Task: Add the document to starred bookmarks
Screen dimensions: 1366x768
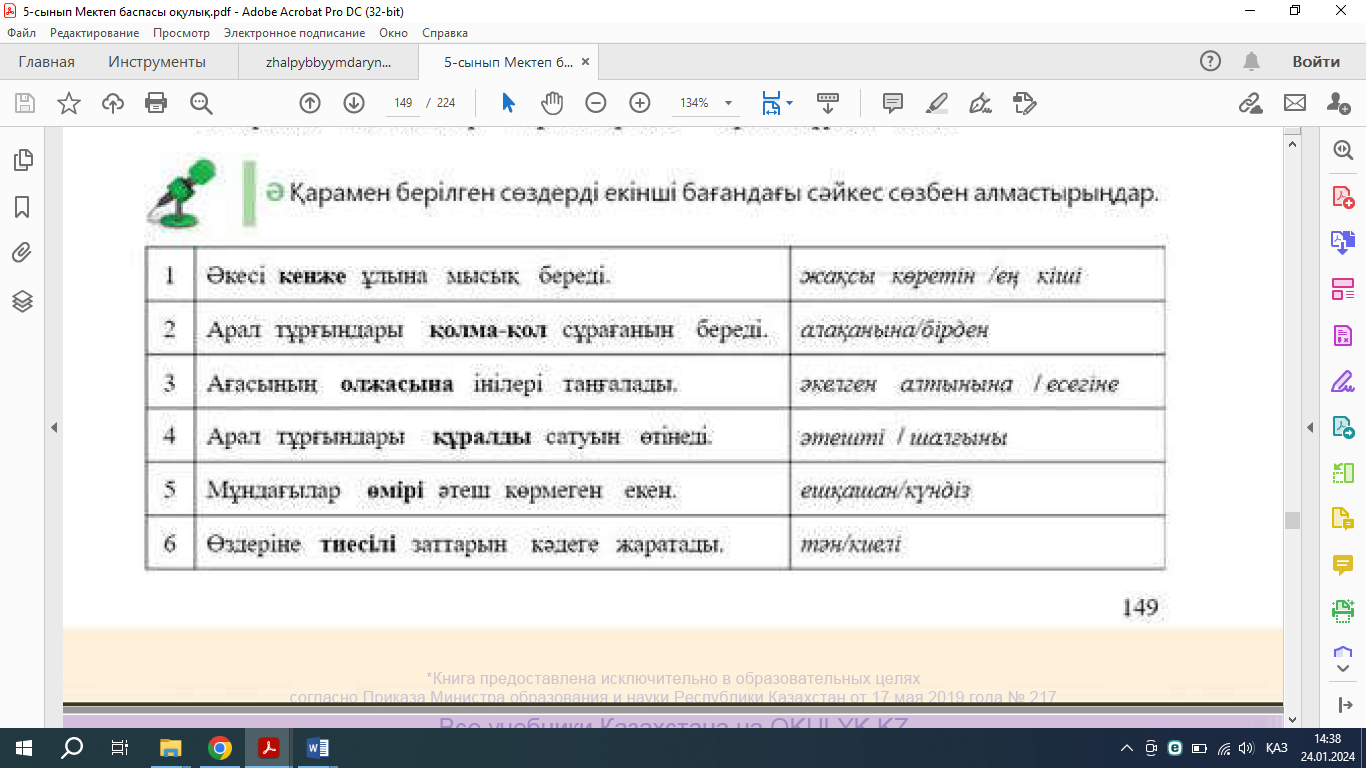Action: (68, 103)
